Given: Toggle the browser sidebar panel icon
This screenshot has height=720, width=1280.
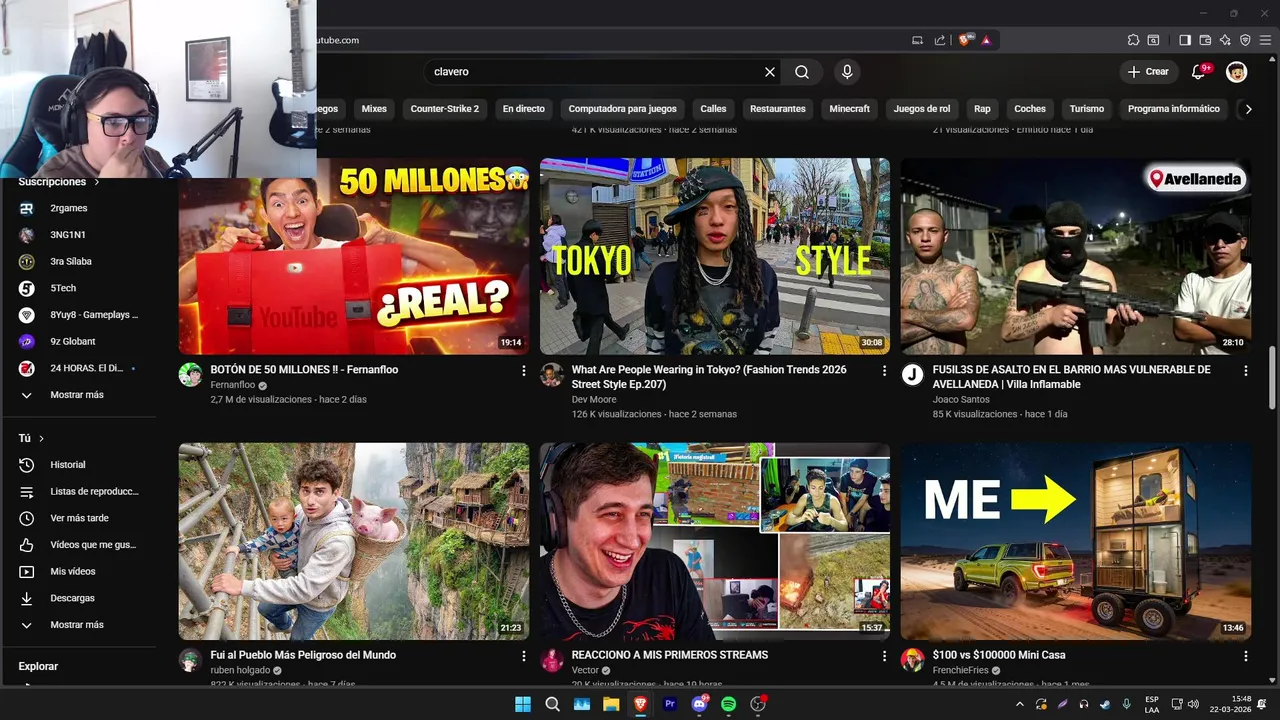Looking at the screenshot, I should pos(1185,40).
